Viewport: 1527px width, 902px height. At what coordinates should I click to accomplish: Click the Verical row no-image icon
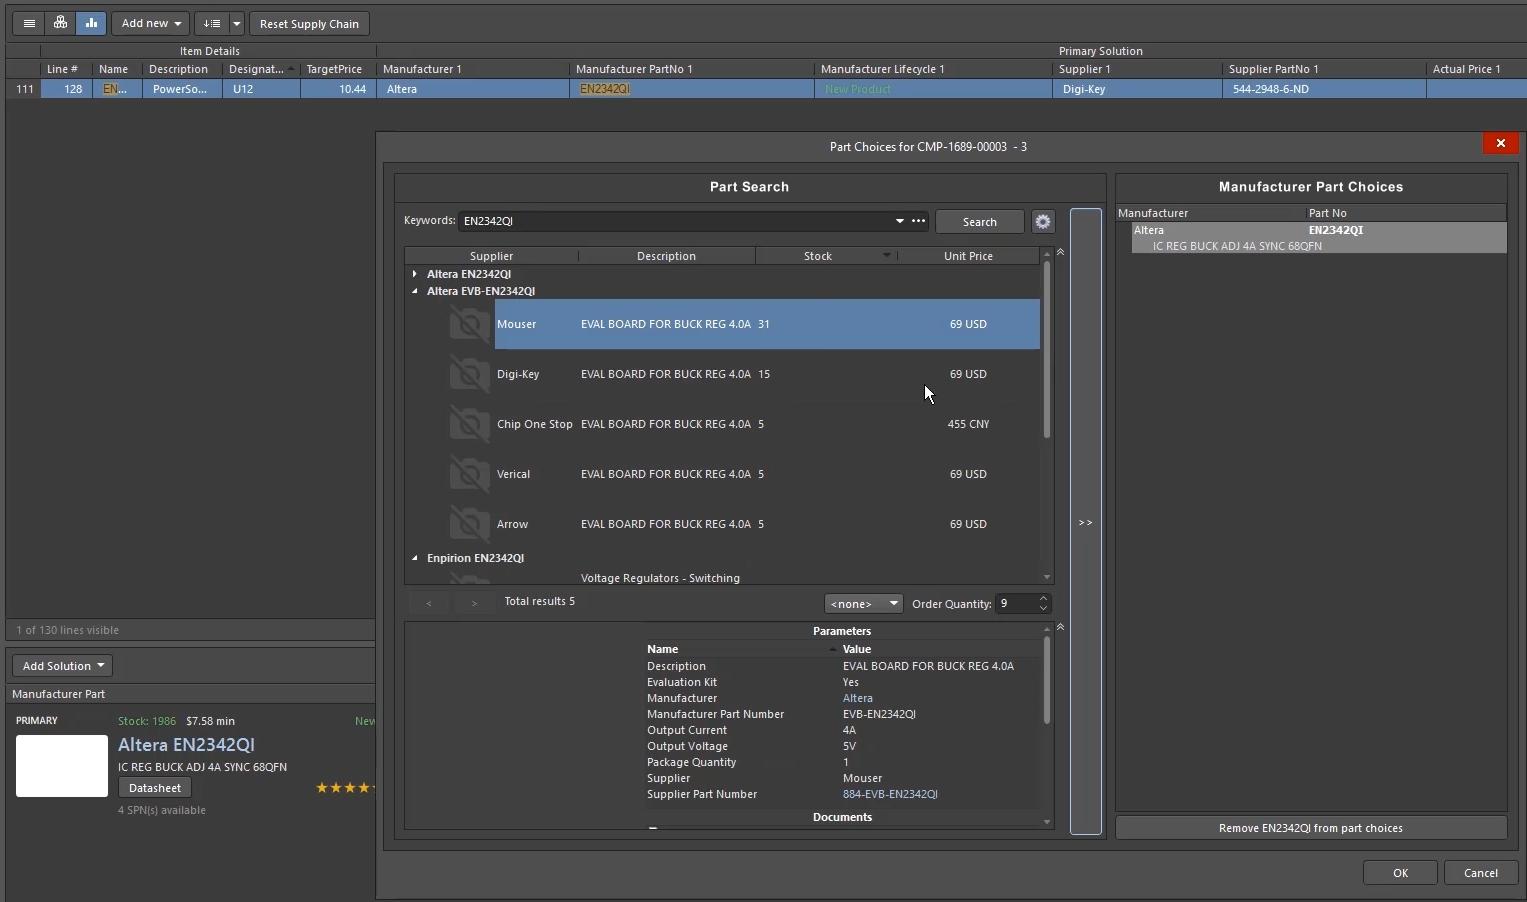pyautogui.click(x=469, y=474)
